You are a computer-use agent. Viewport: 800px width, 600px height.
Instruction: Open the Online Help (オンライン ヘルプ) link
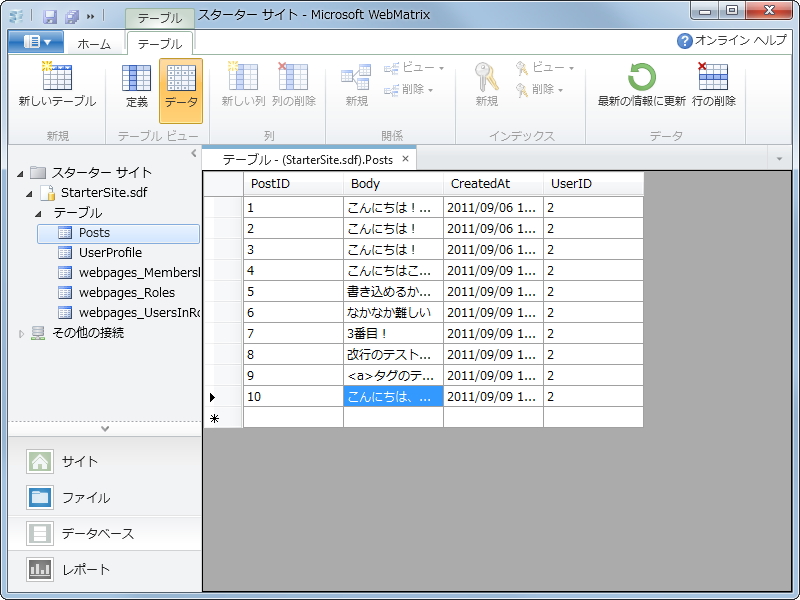[732, 40]
